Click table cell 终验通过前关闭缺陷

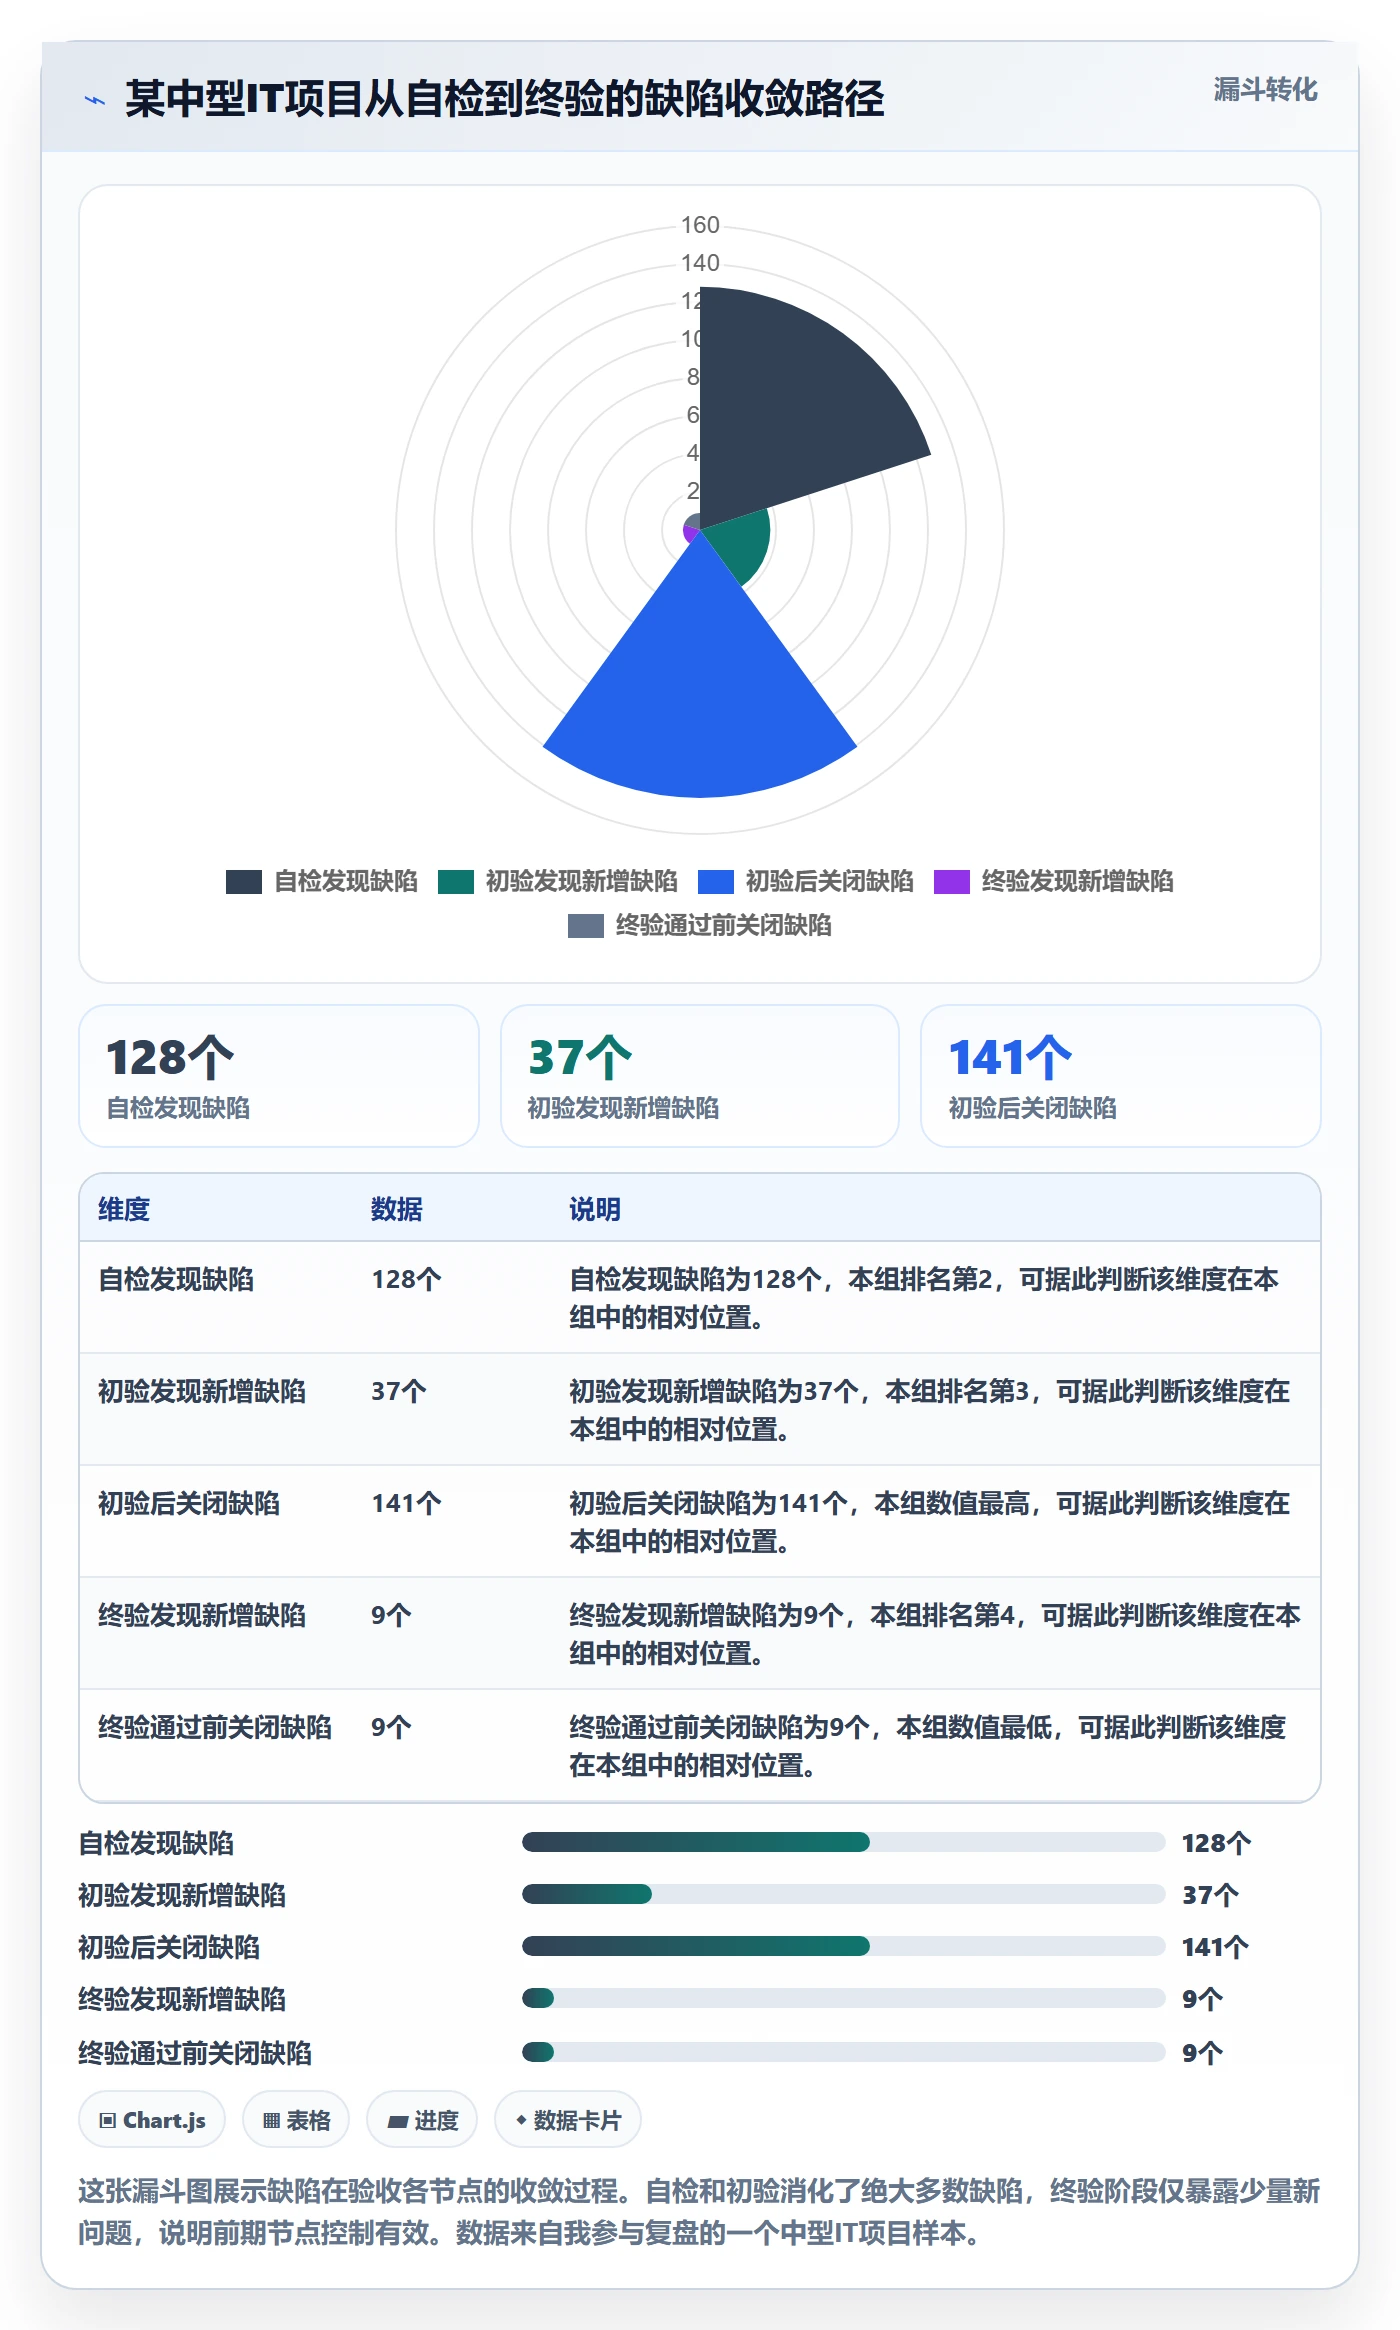215,1727
